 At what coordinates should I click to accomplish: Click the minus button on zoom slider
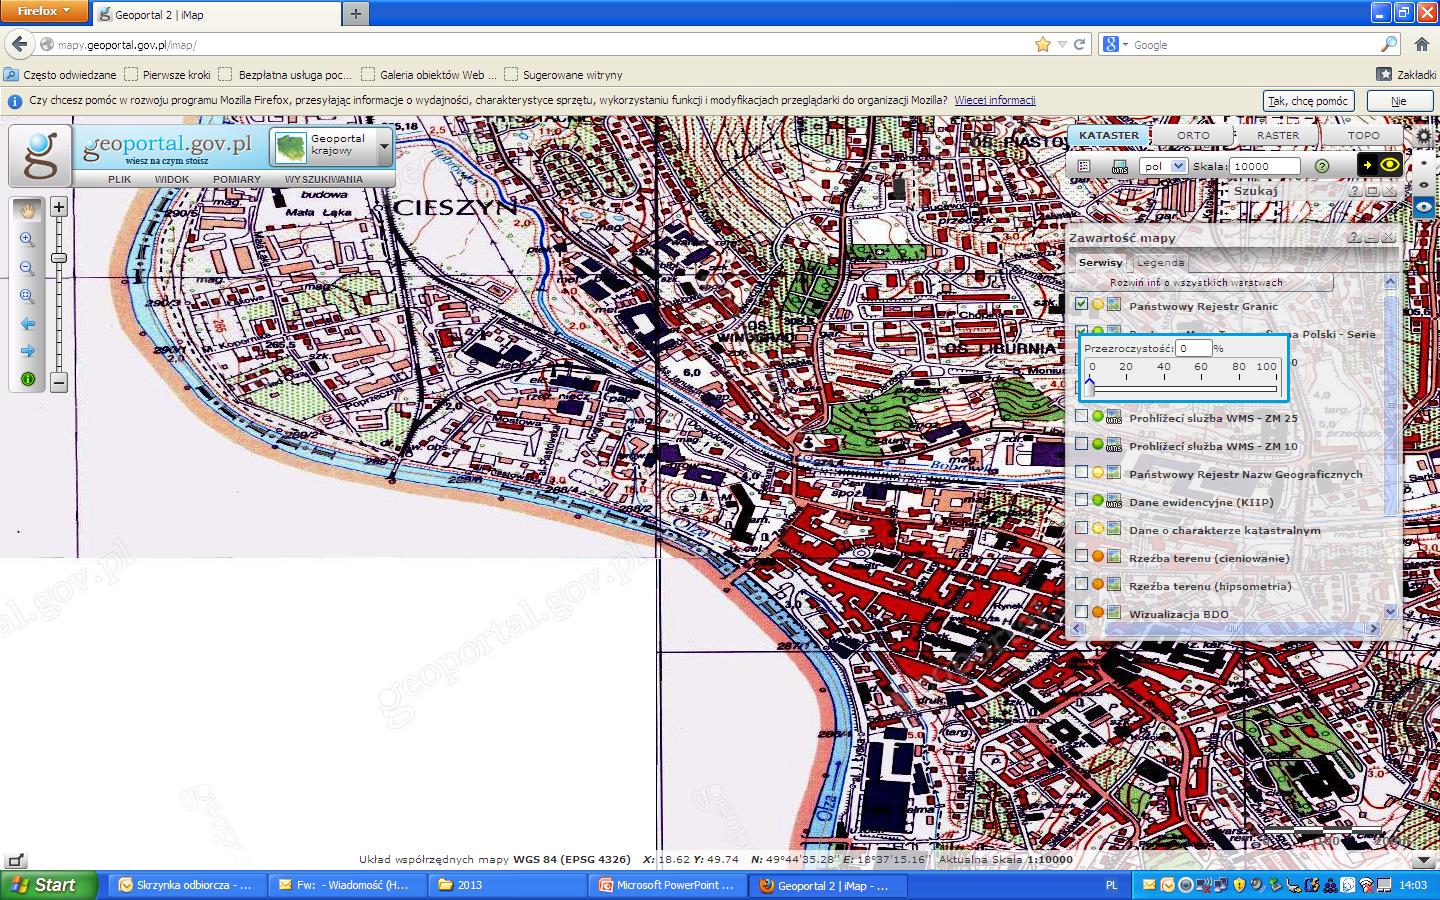59,381
